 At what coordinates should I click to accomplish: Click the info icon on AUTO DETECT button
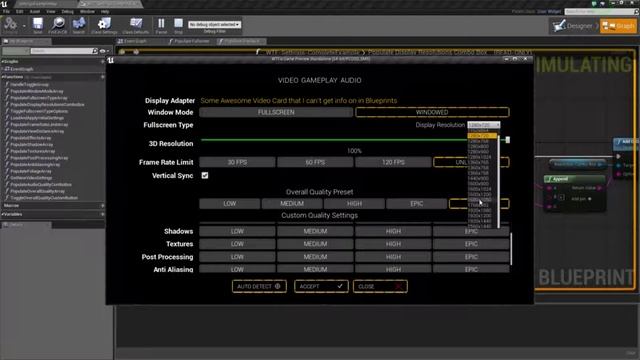coord(278,286)
